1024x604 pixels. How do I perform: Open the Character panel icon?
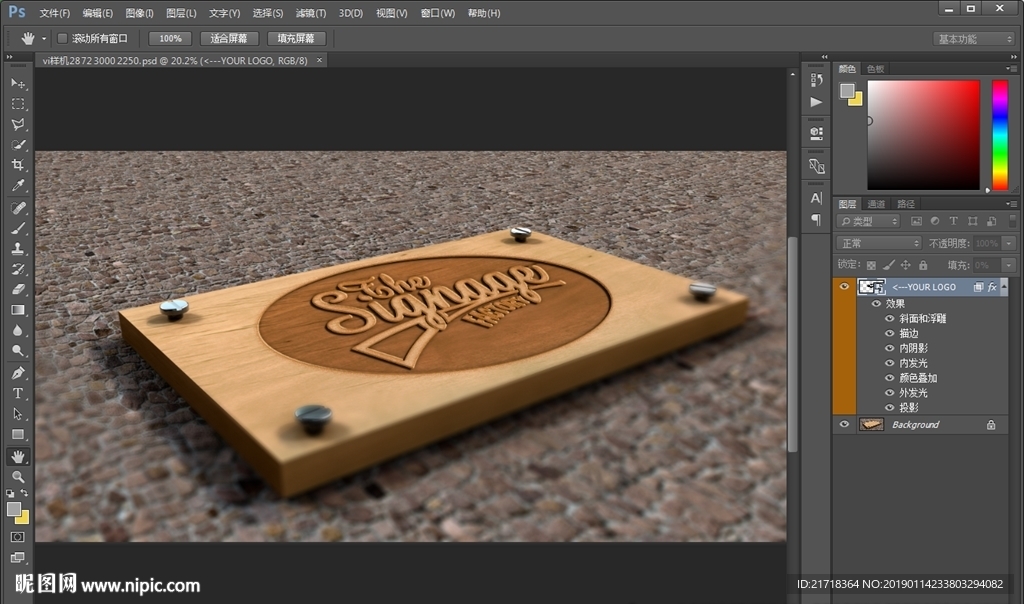coord(816,198)
